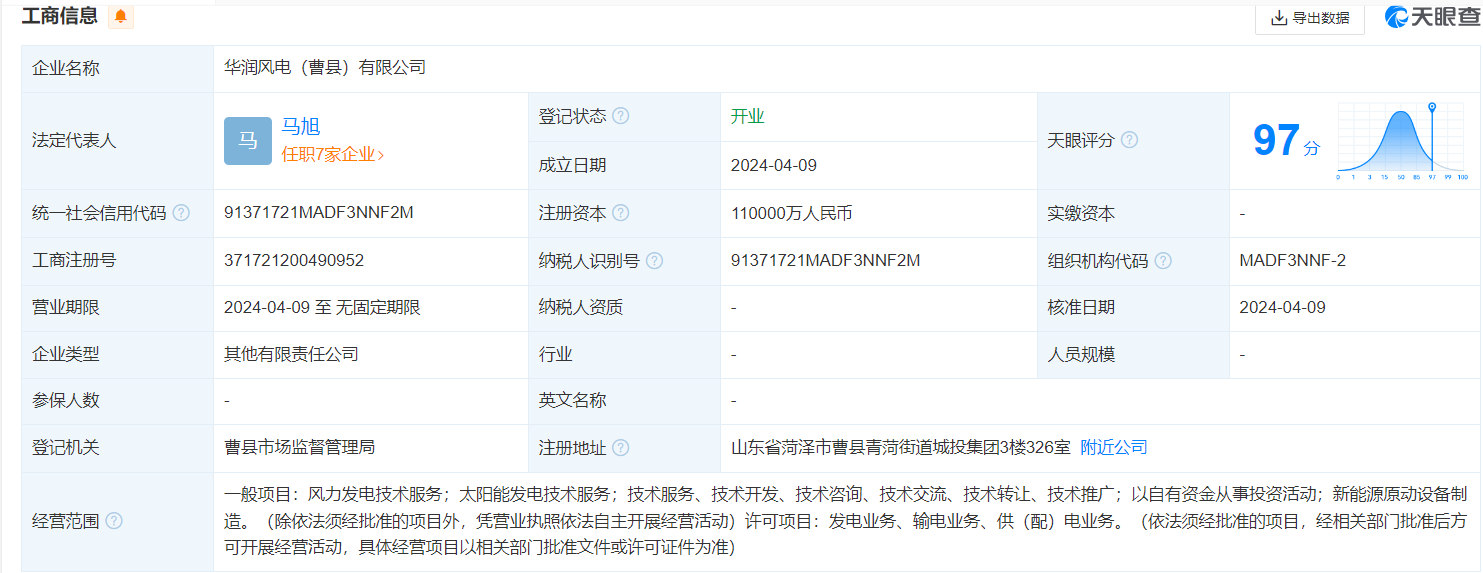Screen dimensions: 1483x573
Task: Click the orange bell alert icon
Action: point(121,16)
